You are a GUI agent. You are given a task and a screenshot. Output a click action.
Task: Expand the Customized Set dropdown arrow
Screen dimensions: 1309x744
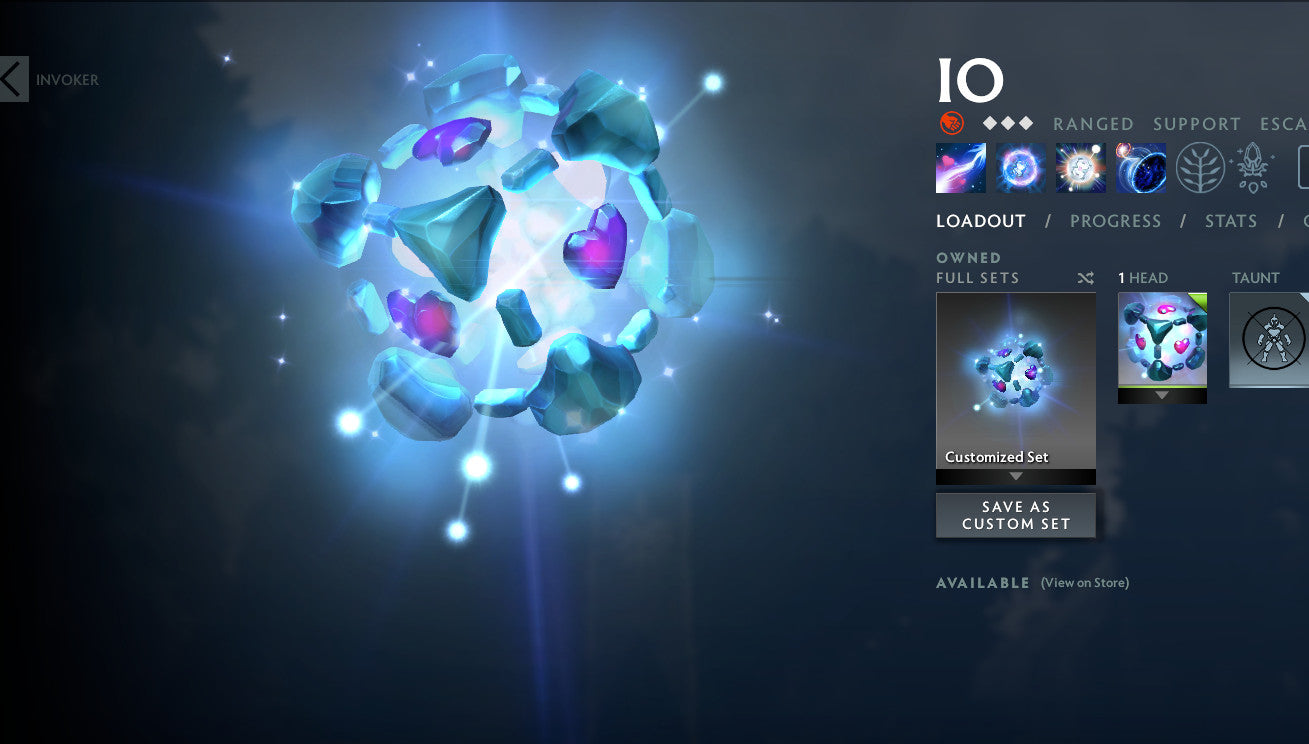click(1016, 477)
